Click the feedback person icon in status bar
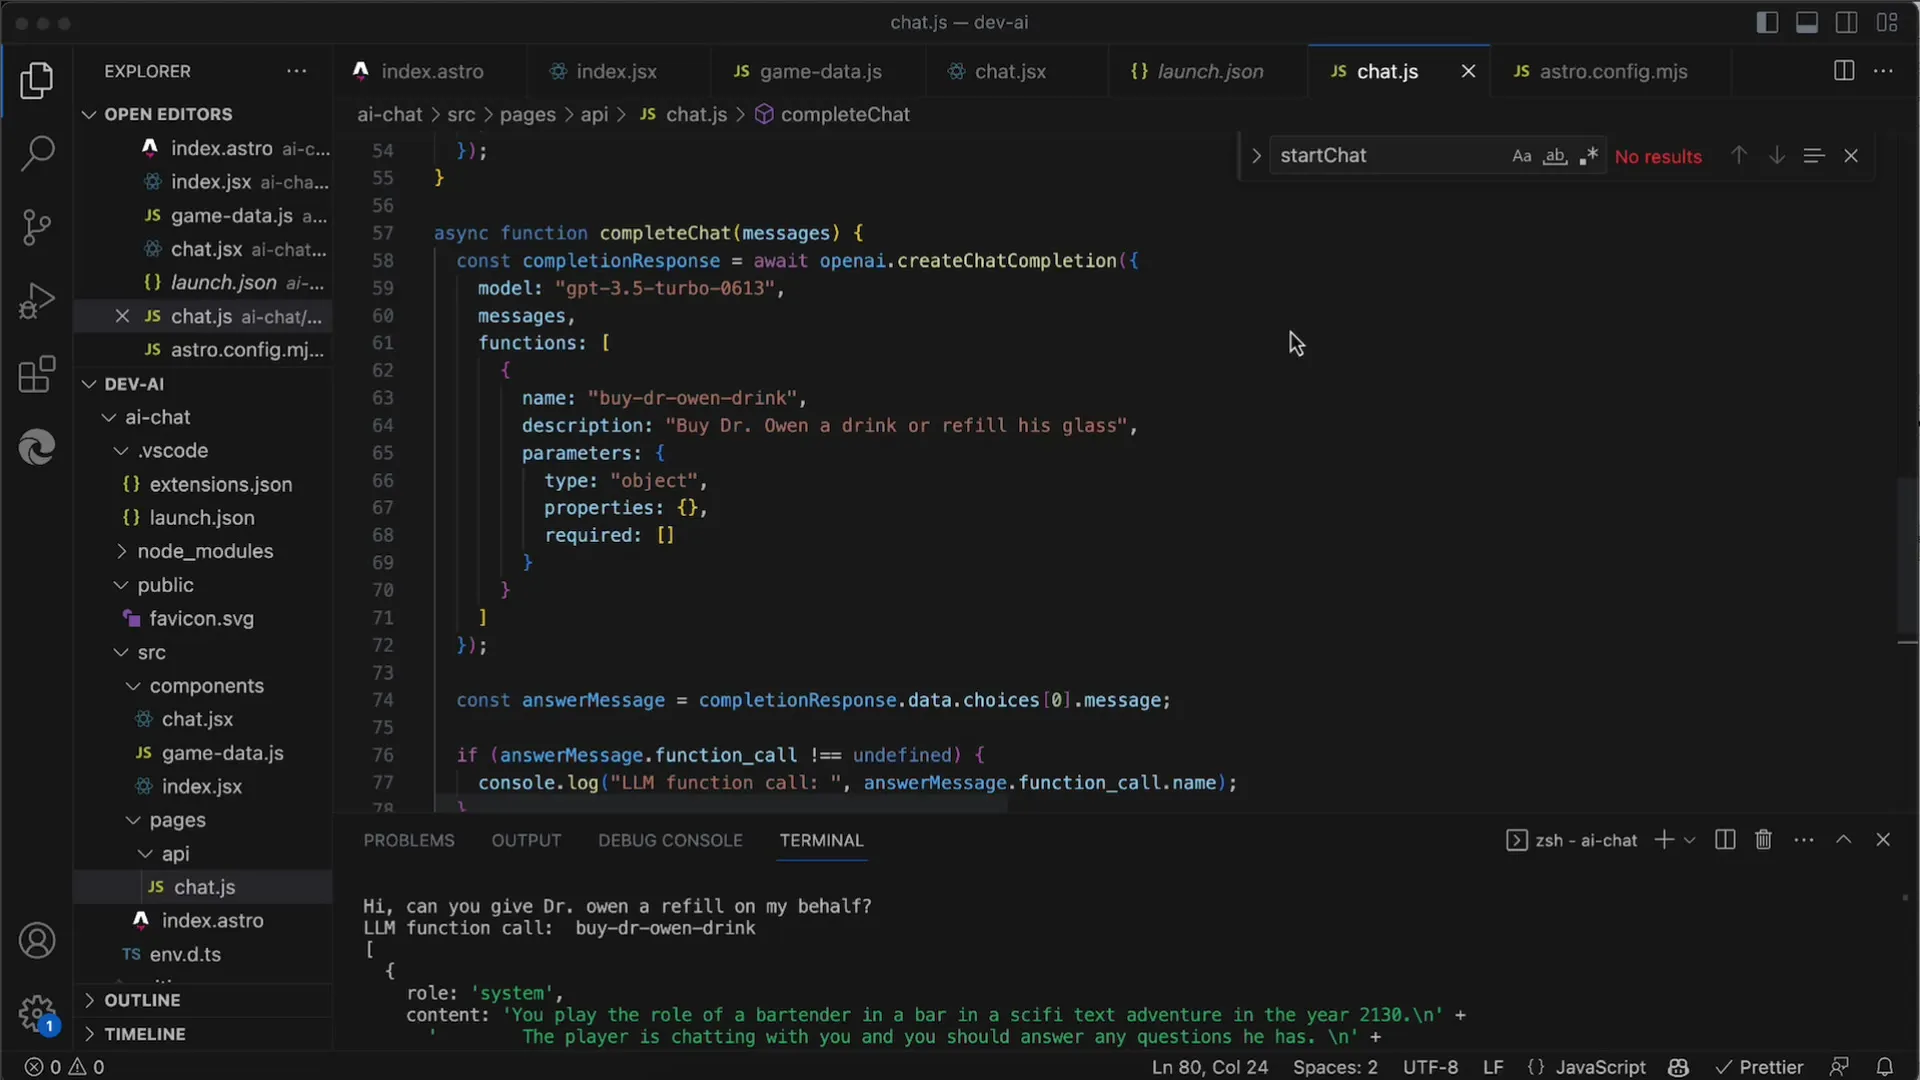The image size is (1920, 1080). point(1839,1067)
